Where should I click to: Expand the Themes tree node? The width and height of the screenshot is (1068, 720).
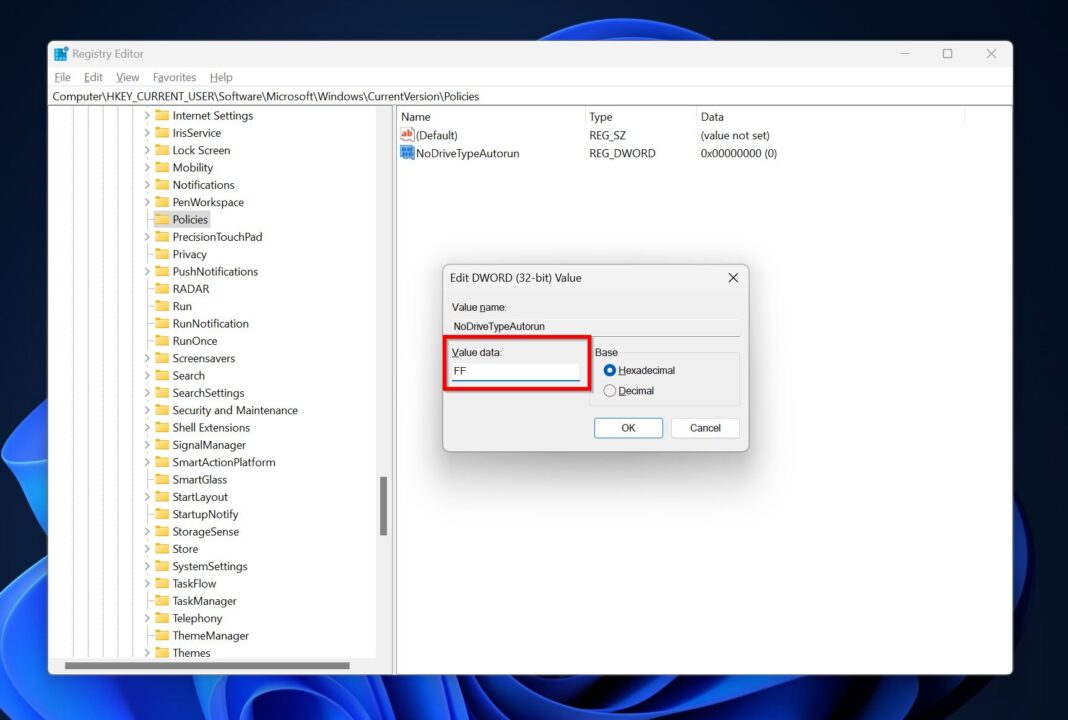(147, 653)
